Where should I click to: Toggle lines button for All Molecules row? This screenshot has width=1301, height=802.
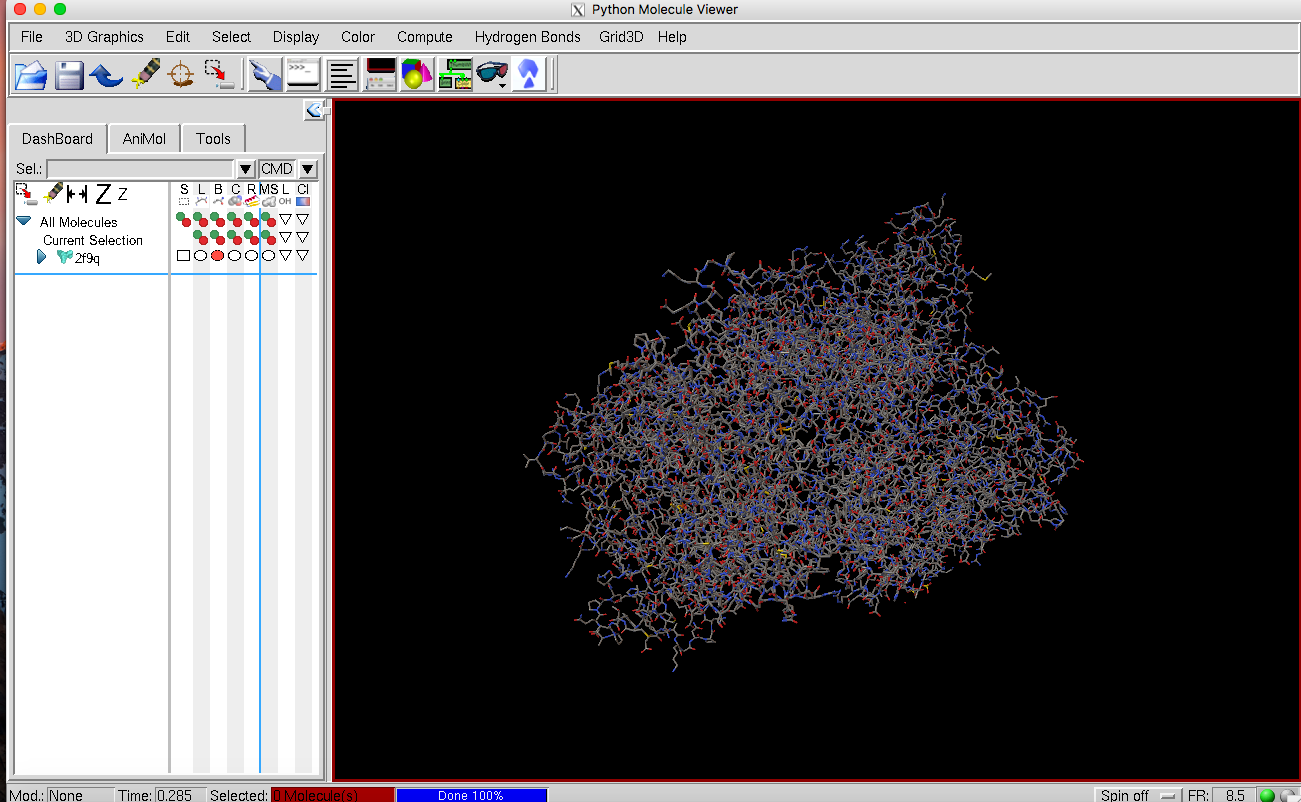point(200,220)
